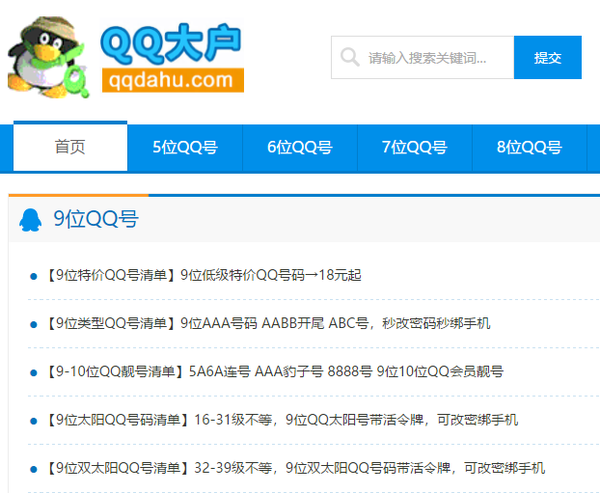Go to the 首页 tab
The height and width of the screenshot is (493, 600).
coord(70,147)
